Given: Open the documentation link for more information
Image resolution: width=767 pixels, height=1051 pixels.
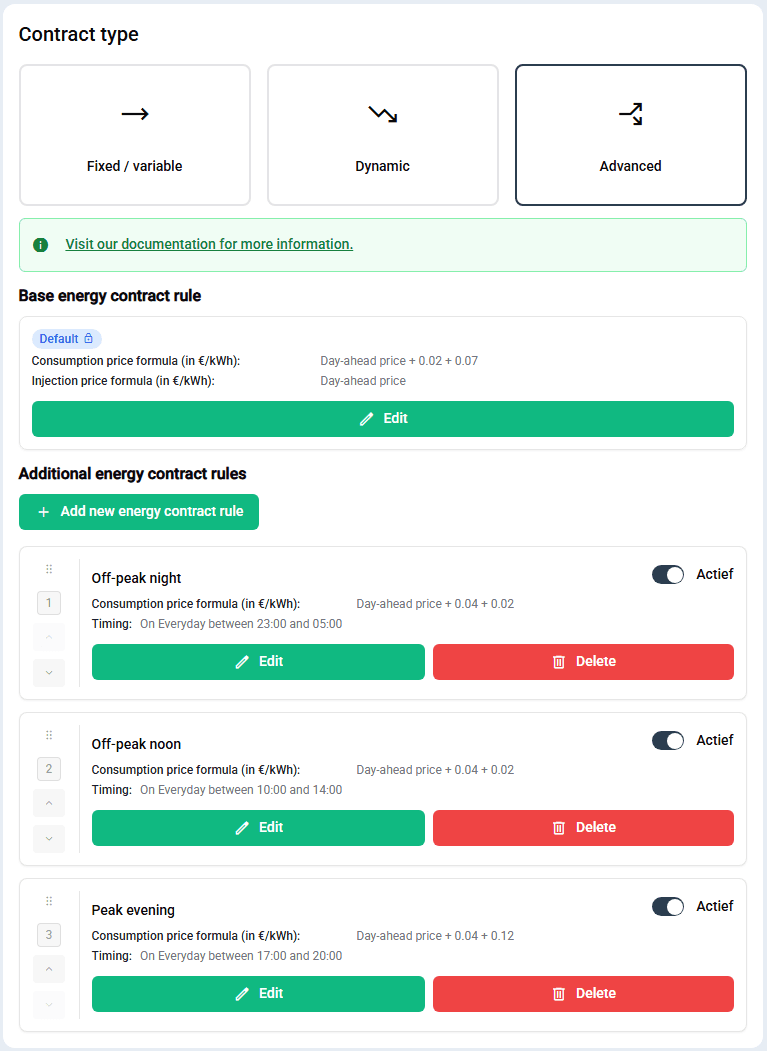Looking at the screenshot, I should tap(209, 244).
